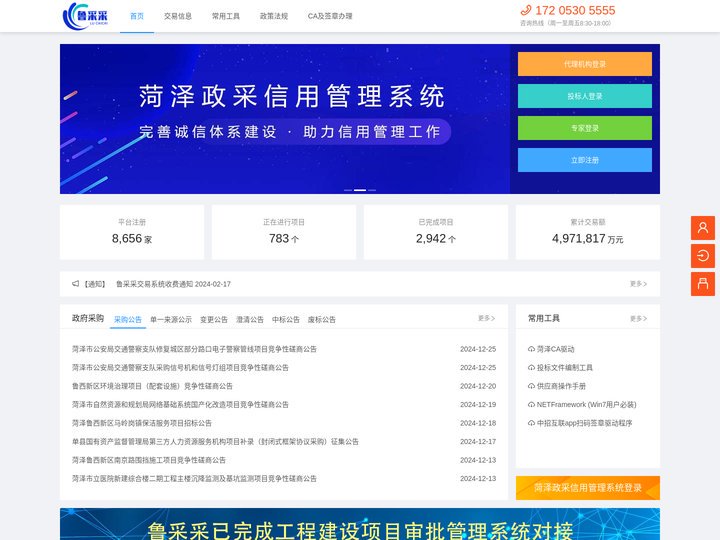
Task: Click the 鲁采采 site logo
Action: tap(85, 16)
